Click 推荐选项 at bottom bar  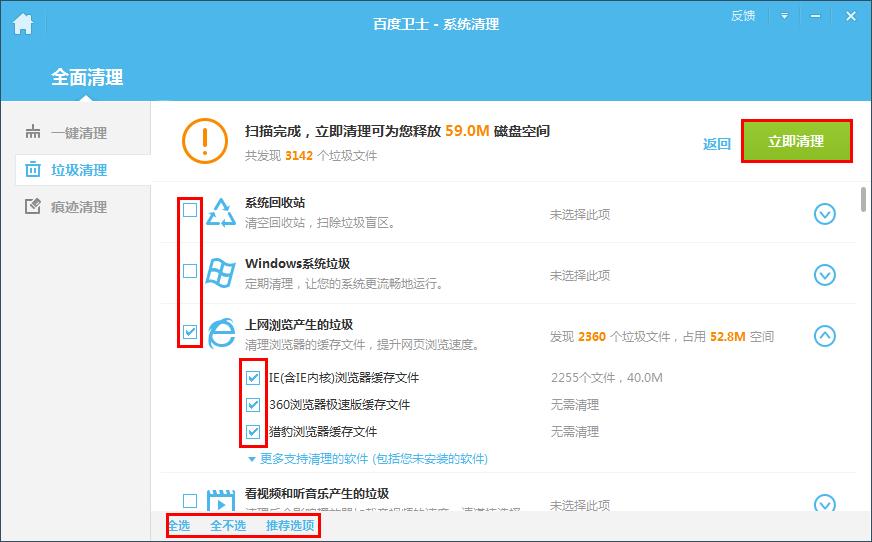point(290,526)
